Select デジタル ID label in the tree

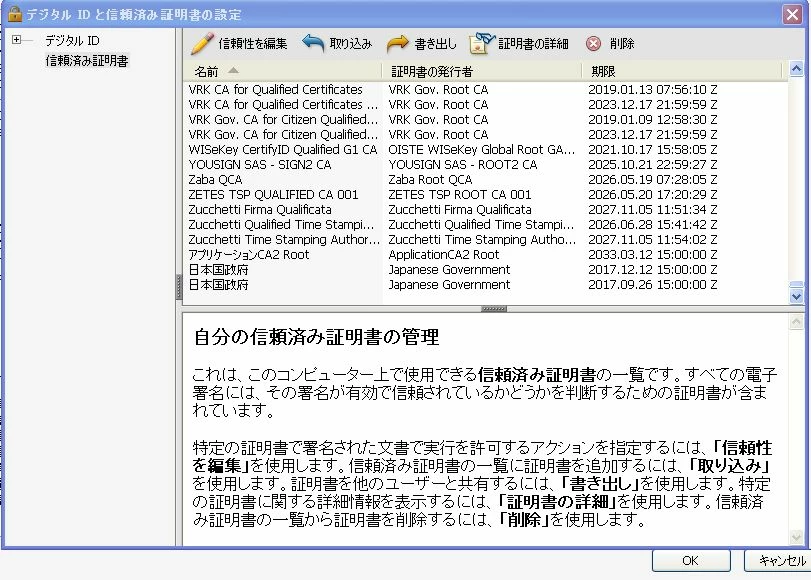(x=72, y=40)
